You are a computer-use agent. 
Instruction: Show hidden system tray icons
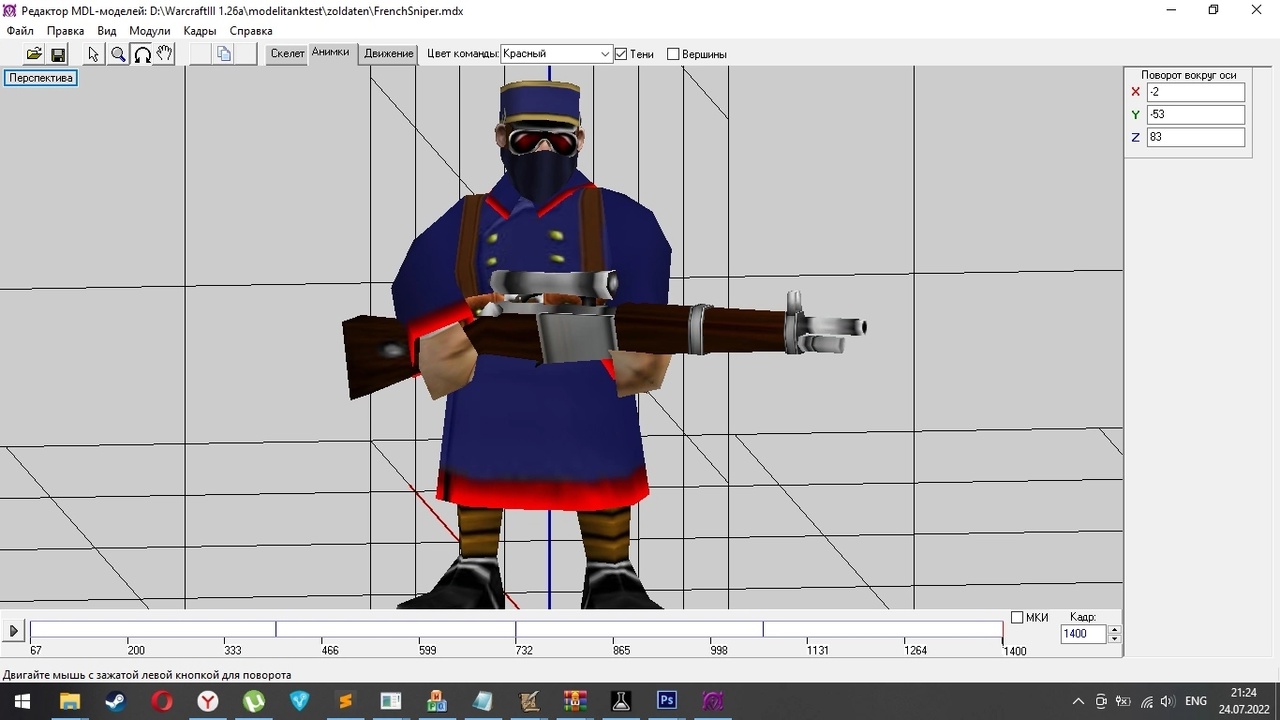pos(1078,701)
